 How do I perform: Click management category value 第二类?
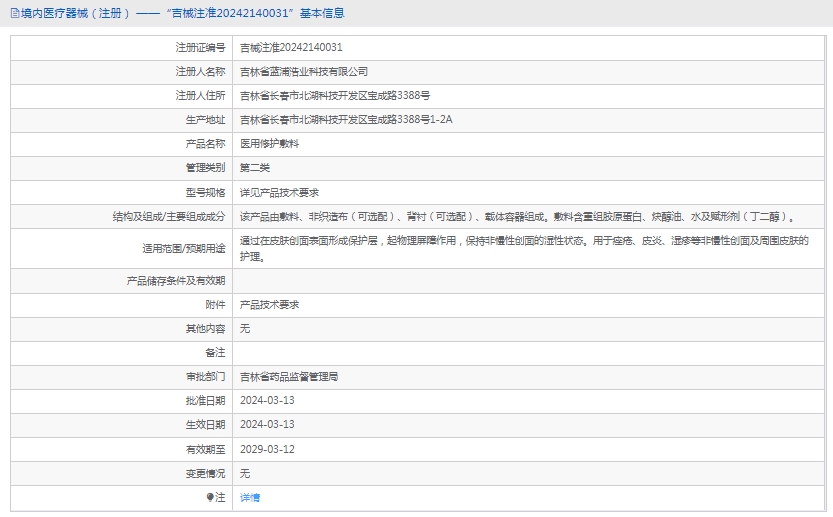click(255, 167)
